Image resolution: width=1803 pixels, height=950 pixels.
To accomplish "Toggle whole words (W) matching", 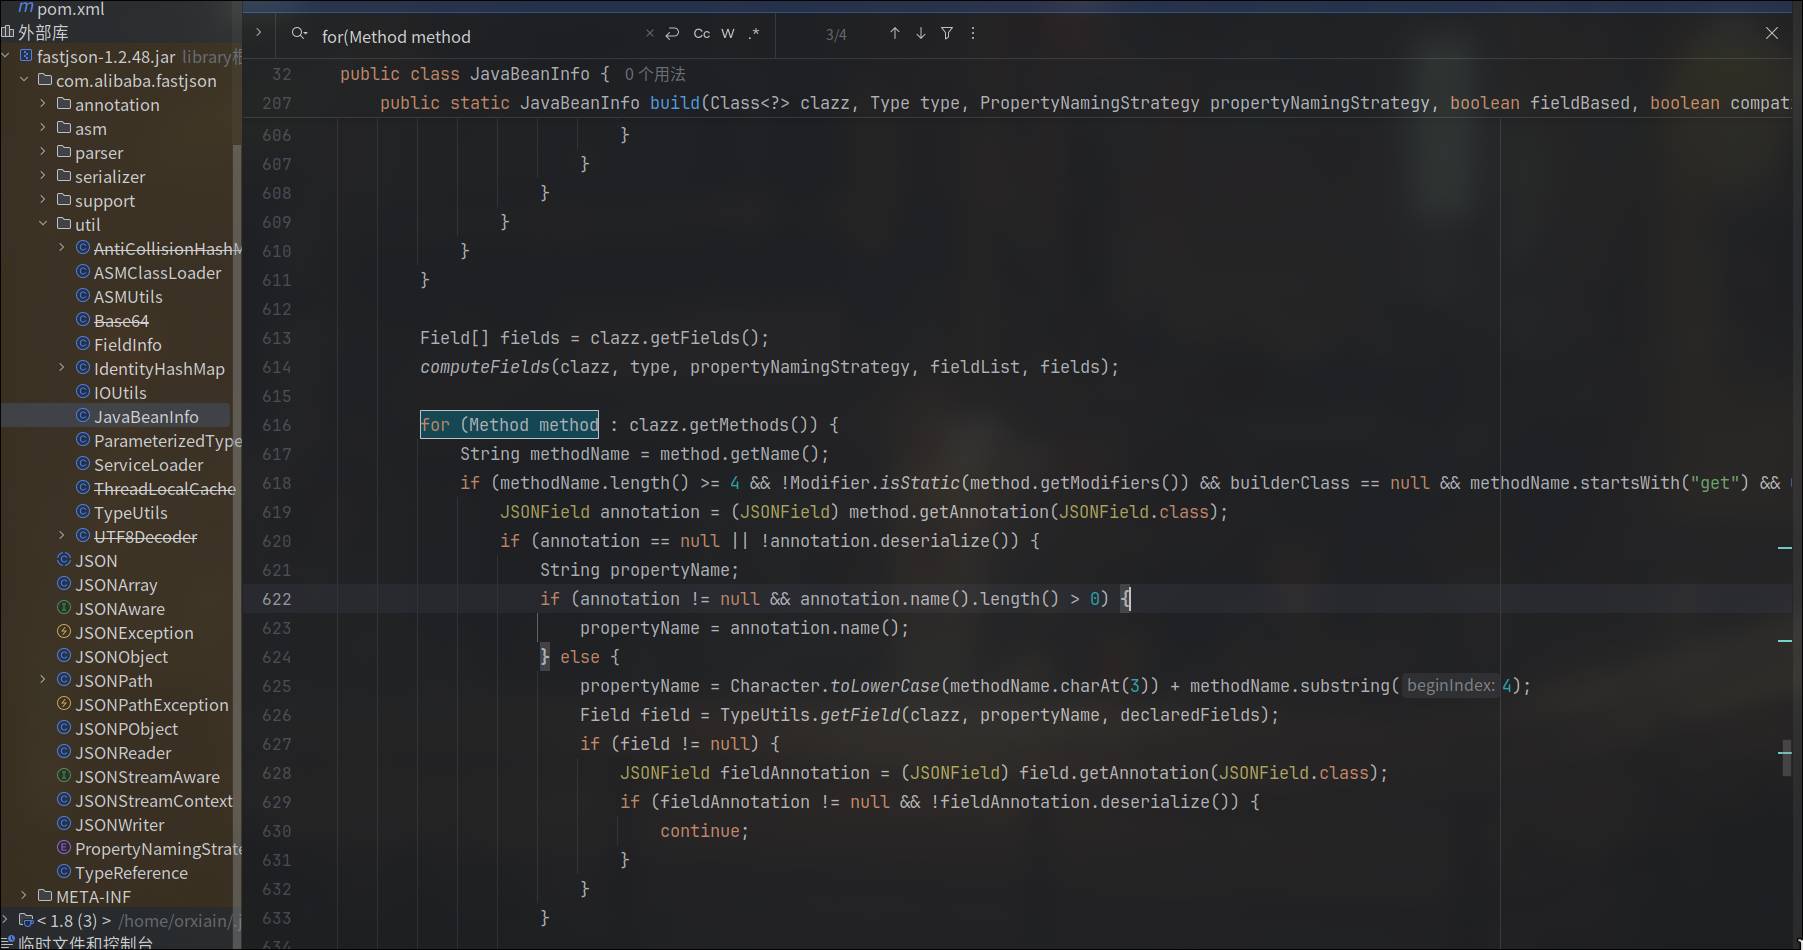I will (727, 34).
